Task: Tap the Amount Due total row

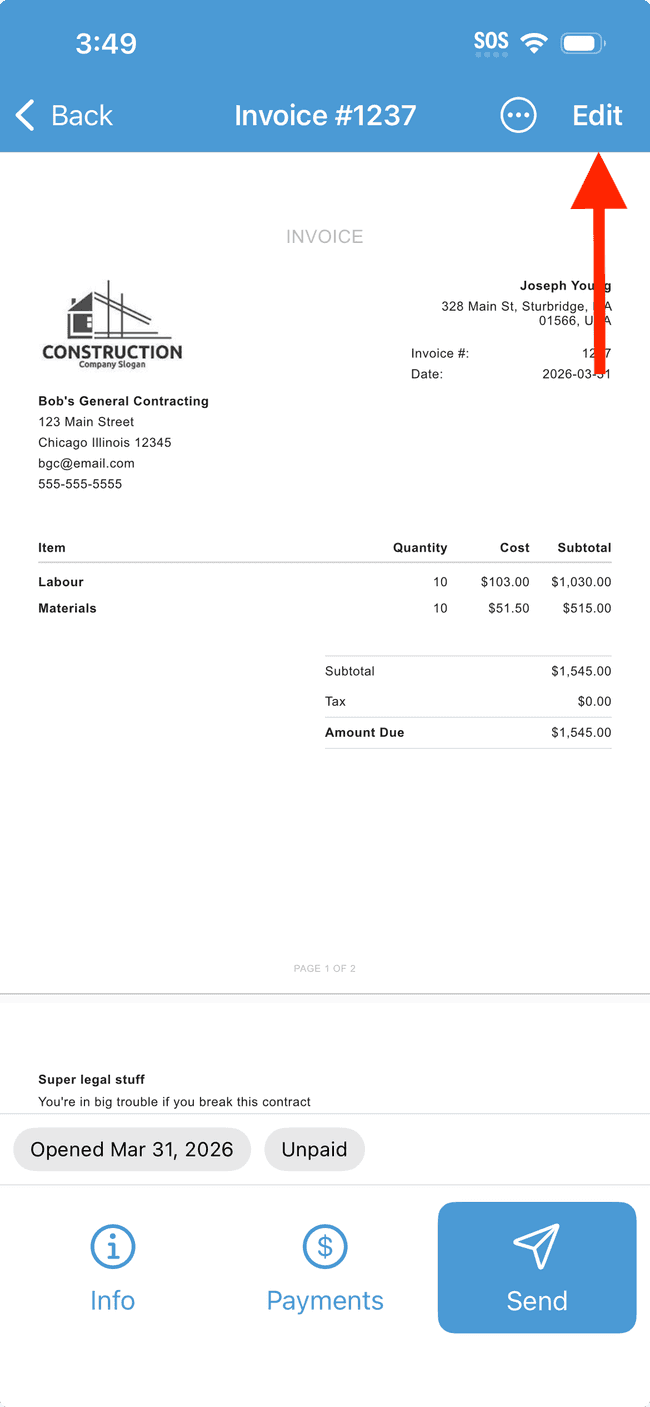Action: 468,733
